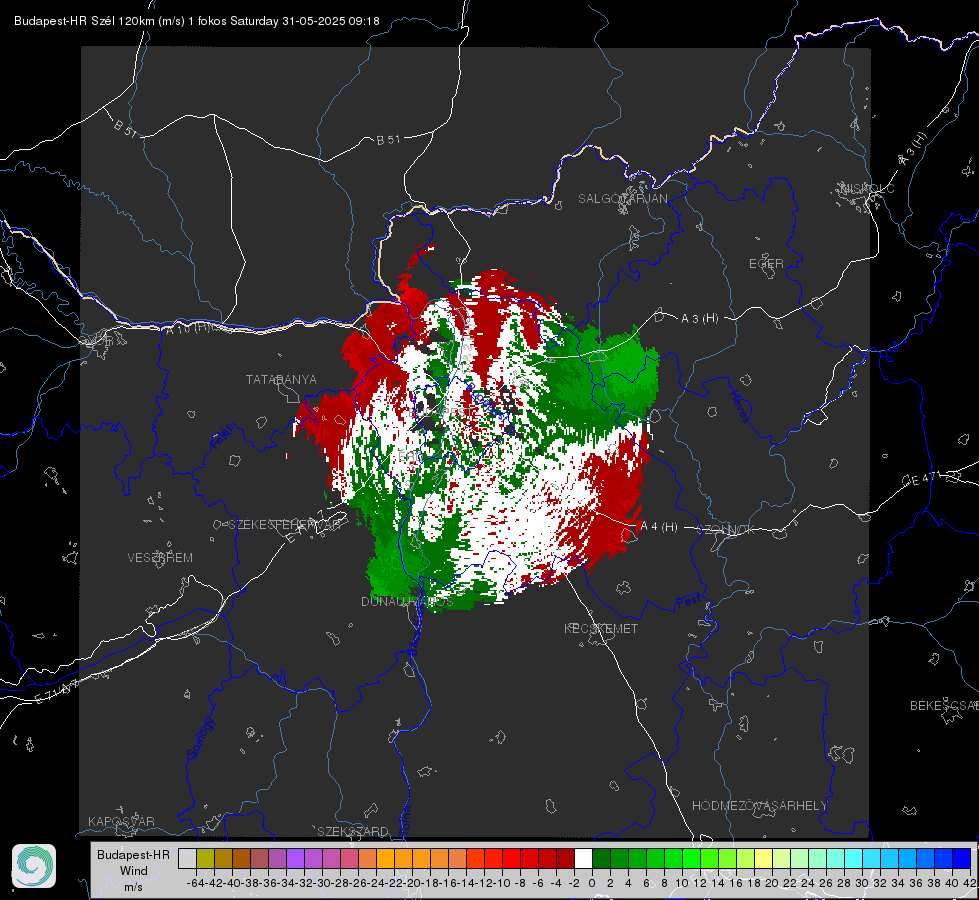Pick the white swatch between -2 and 0
Image resolution: width=979 pixels, height=900 pixels.
[583, 858]
